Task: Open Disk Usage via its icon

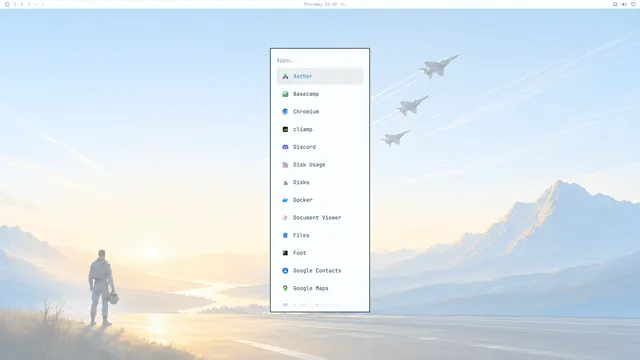Action: click(x=285, y=164)
